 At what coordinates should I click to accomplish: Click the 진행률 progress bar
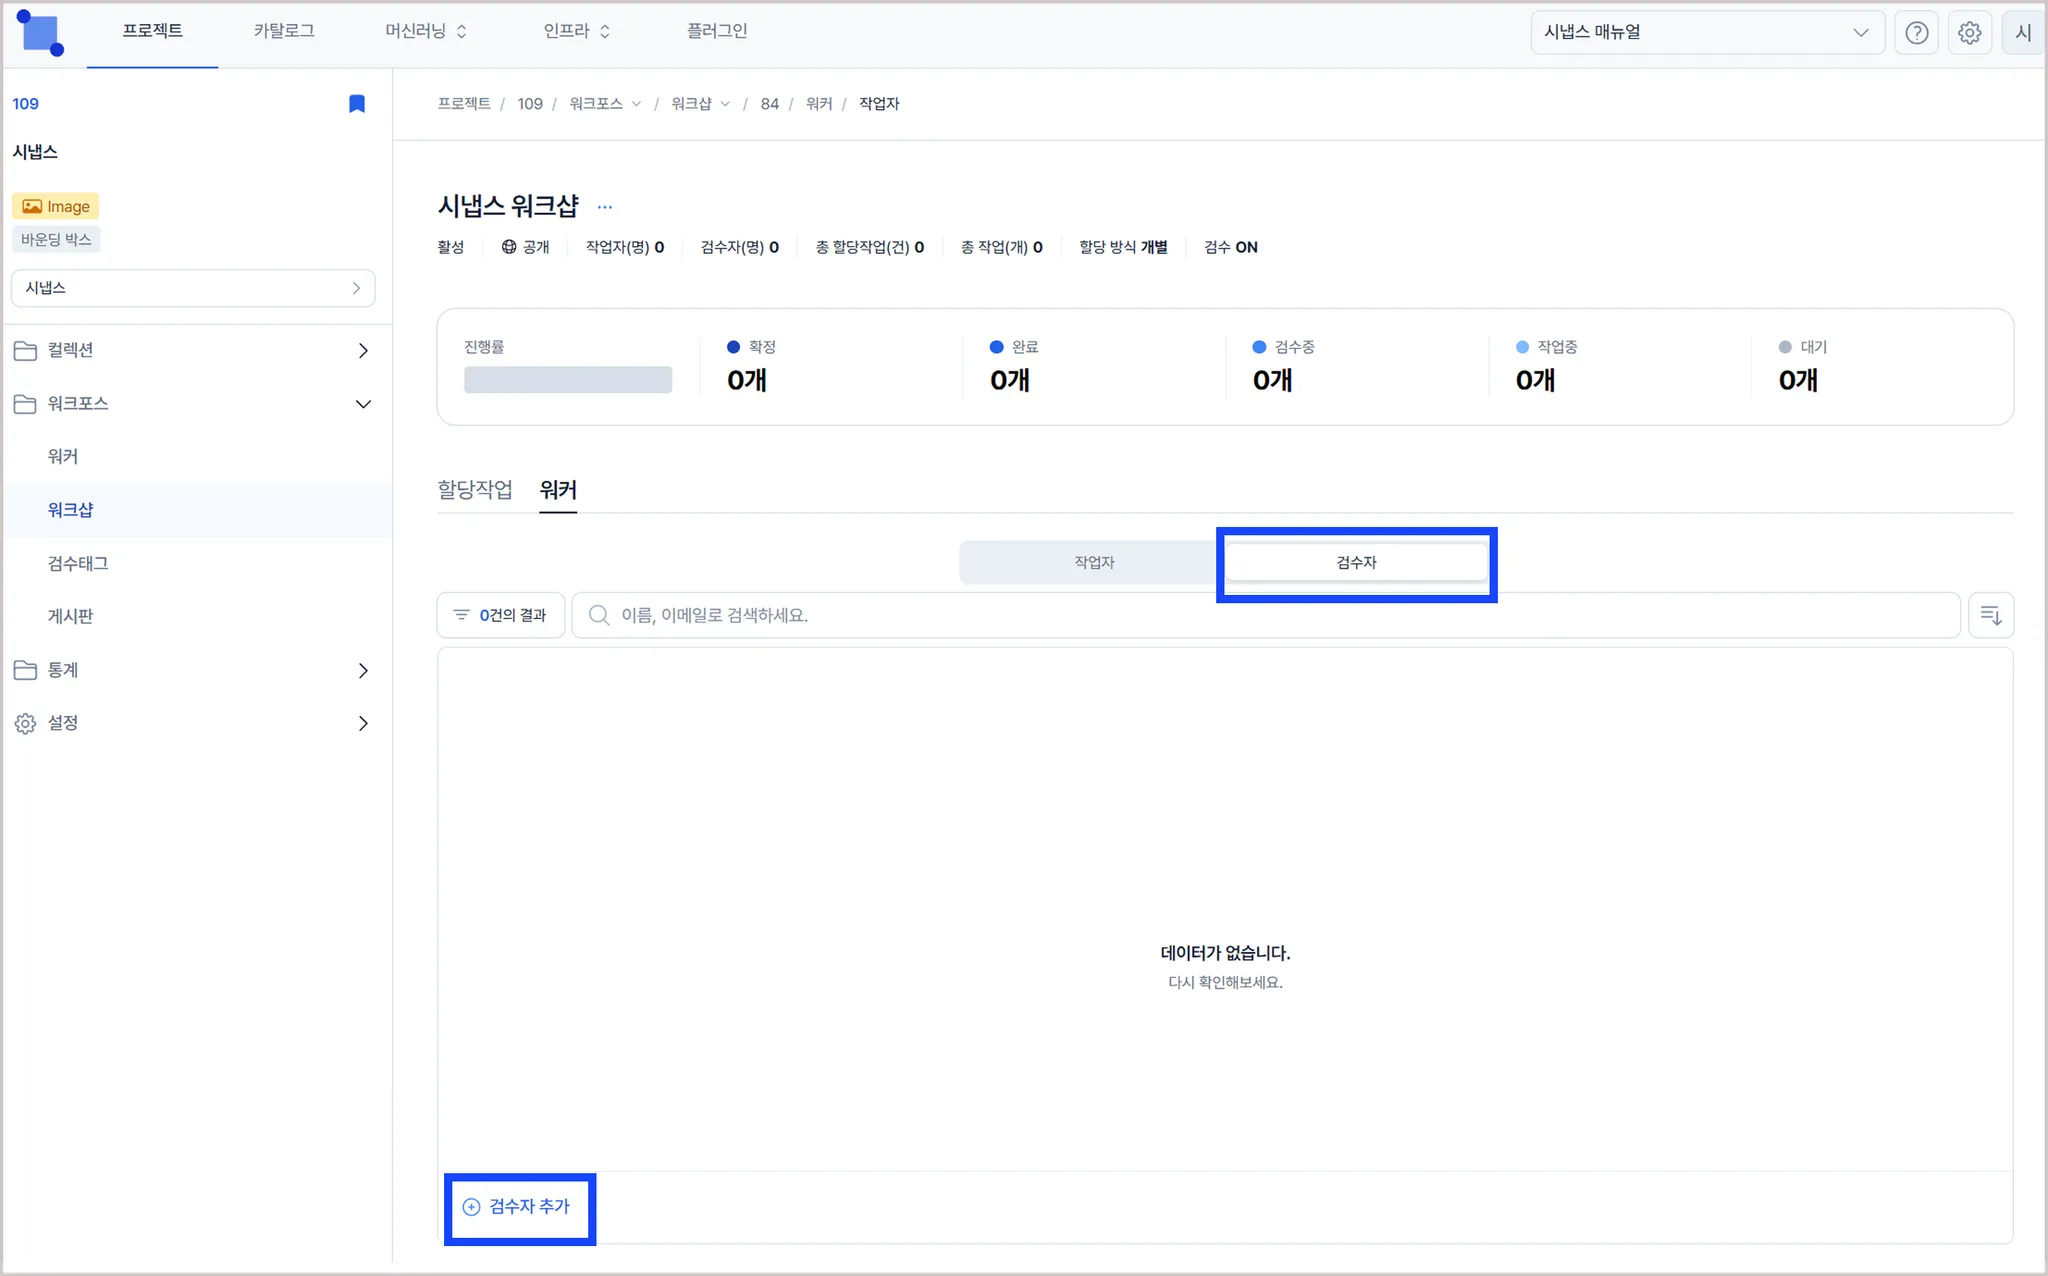(567, 380)
